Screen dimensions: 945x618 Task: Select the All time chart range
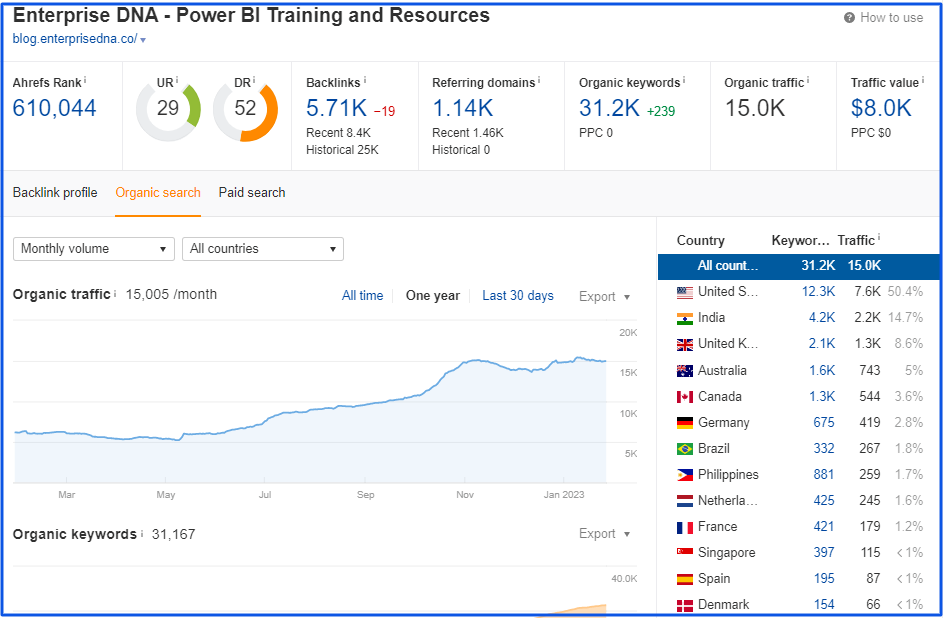(362, 295)
